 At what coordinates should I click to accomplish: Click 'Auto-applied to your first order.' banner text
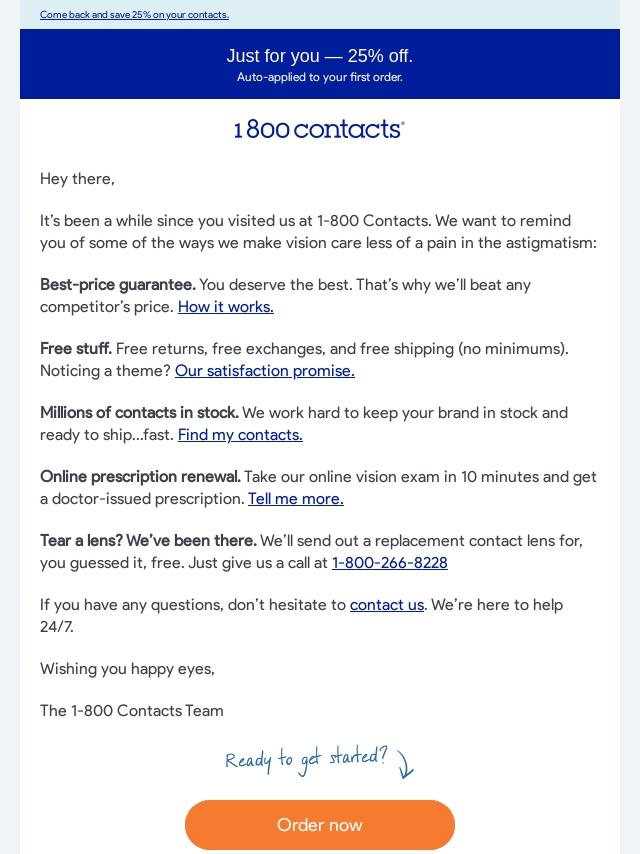pos(319,78)
